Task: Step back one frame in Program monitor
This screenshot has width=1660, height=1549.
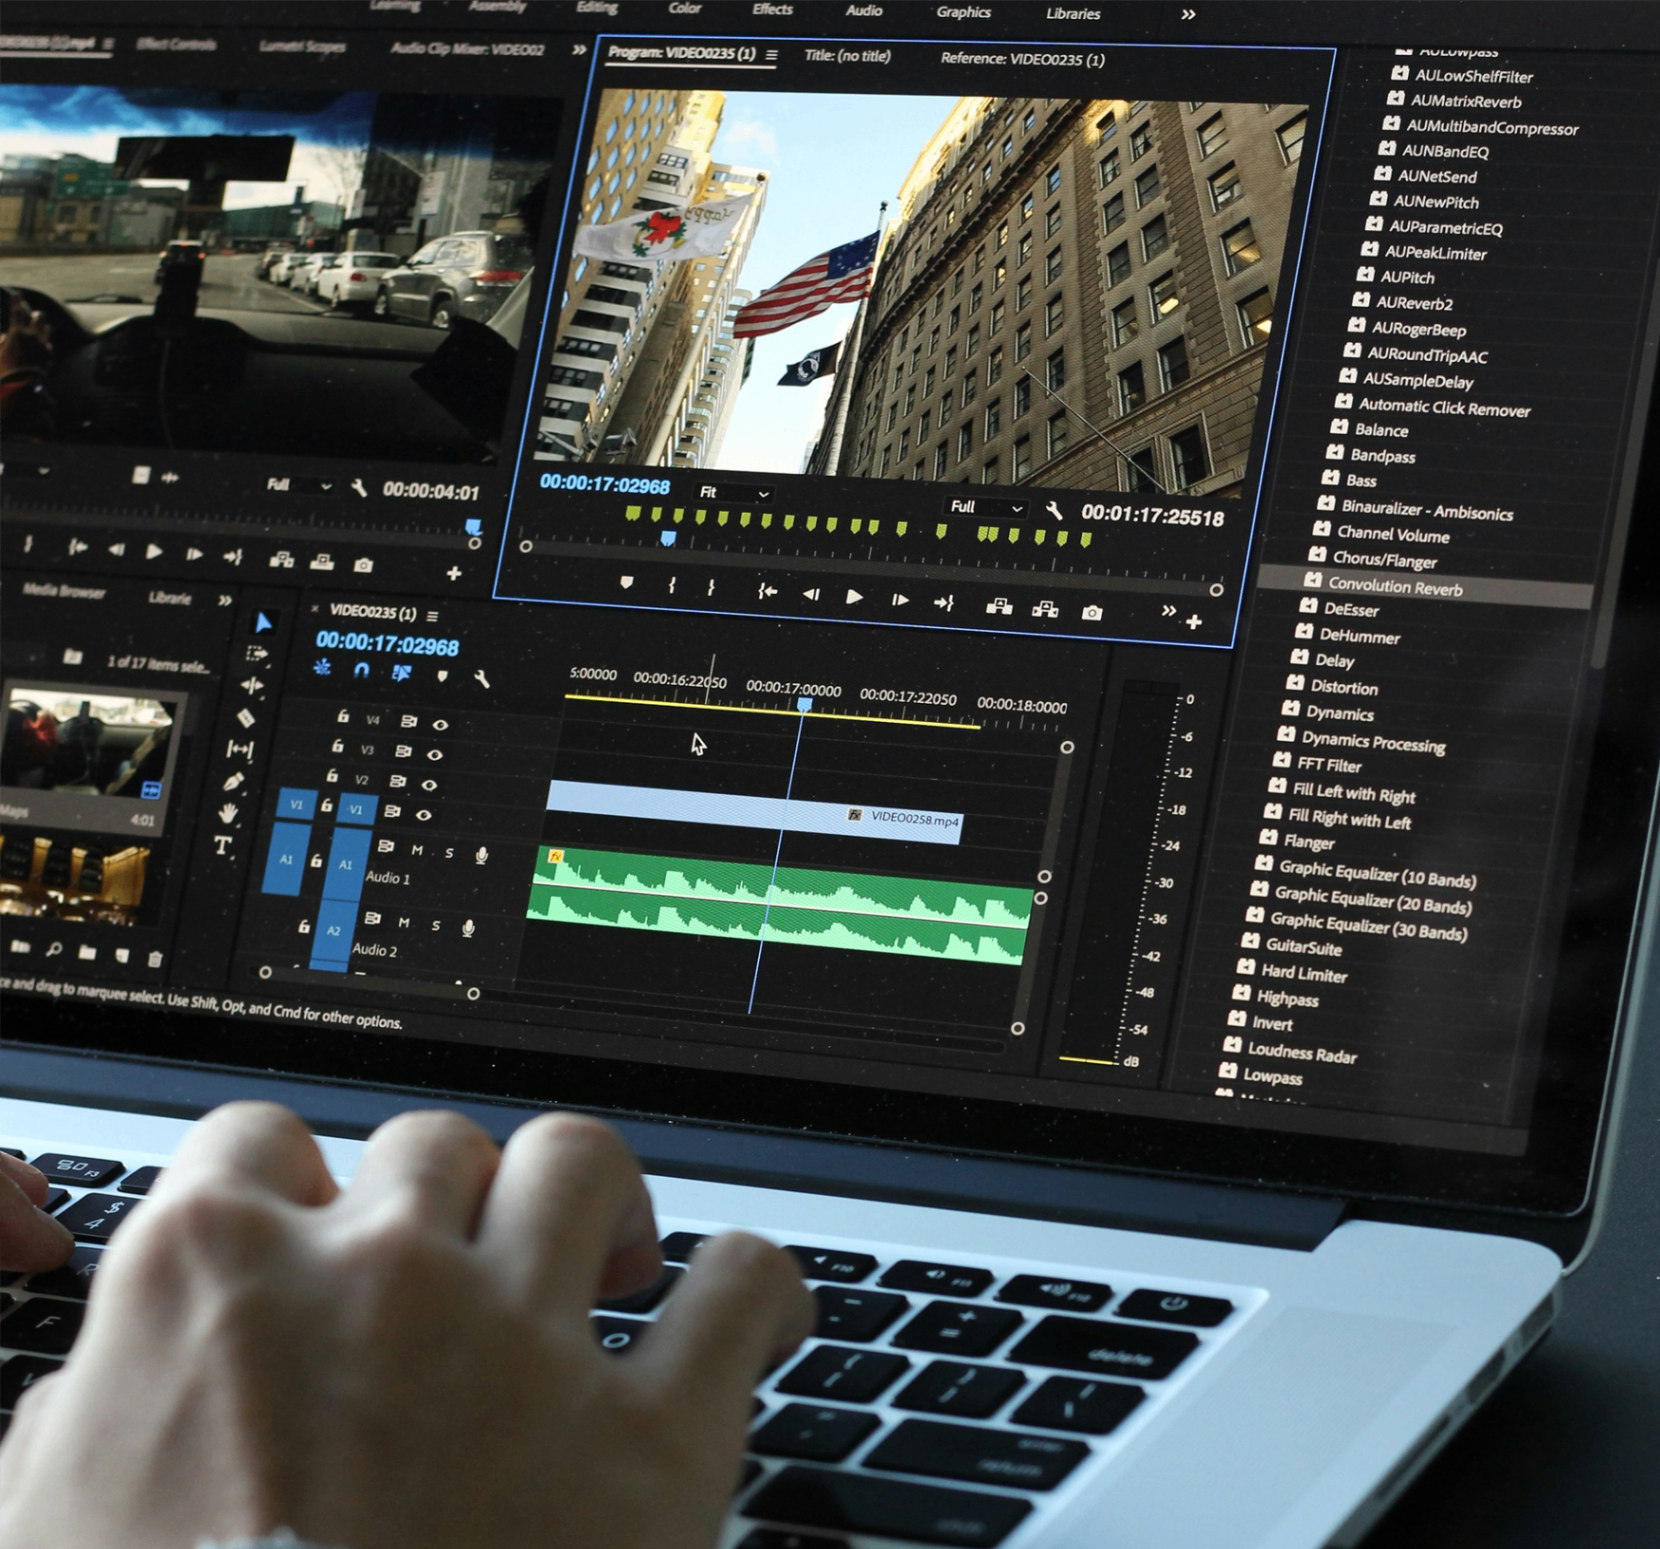Action: (x=811, y=594)
